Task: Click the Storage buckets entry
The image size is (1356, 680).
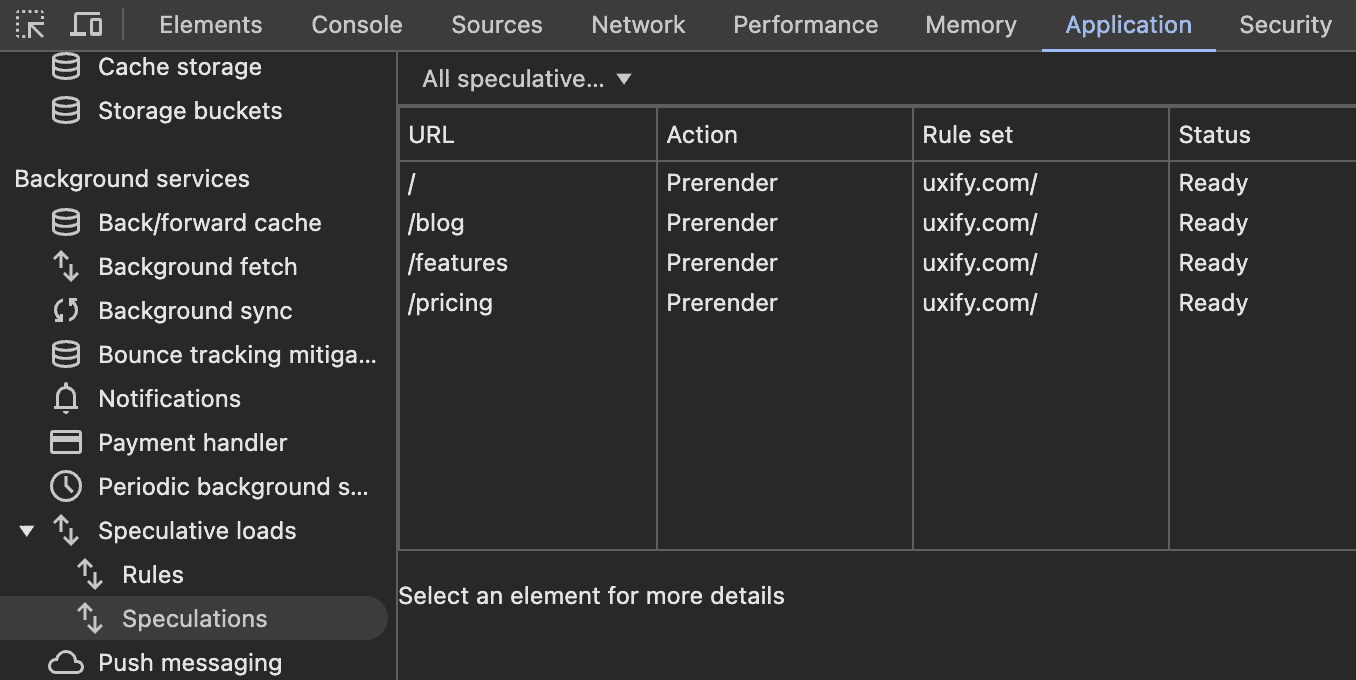Action: coord(189,110)
